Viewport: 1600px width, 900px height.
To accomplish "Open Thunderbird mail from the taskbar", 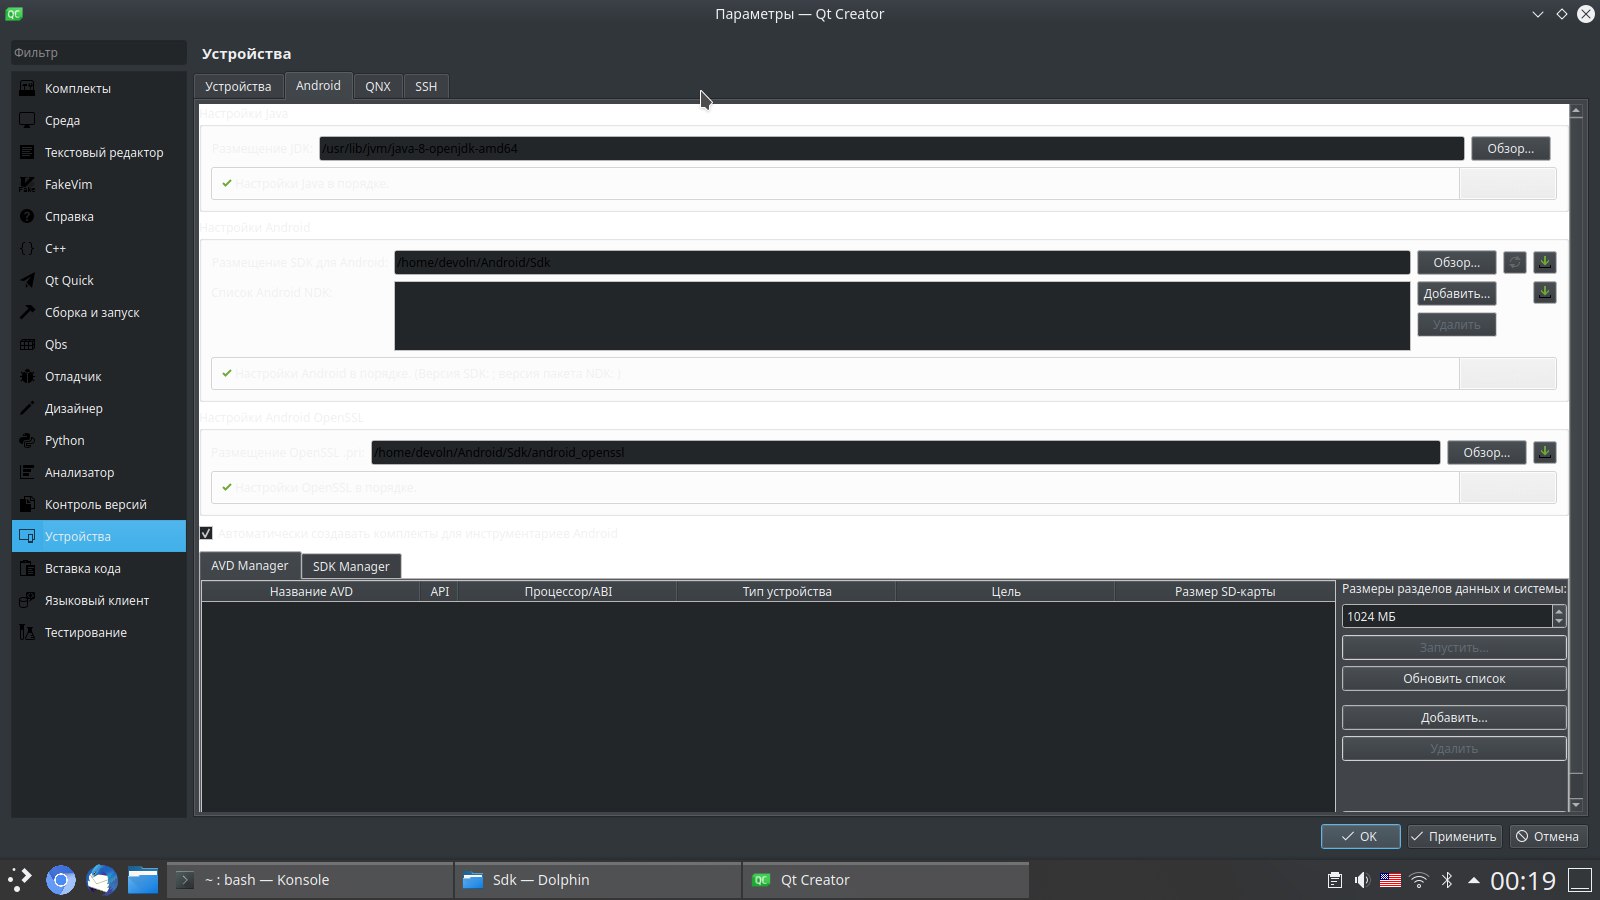I will pyautogui.click(x=102, y=880).
